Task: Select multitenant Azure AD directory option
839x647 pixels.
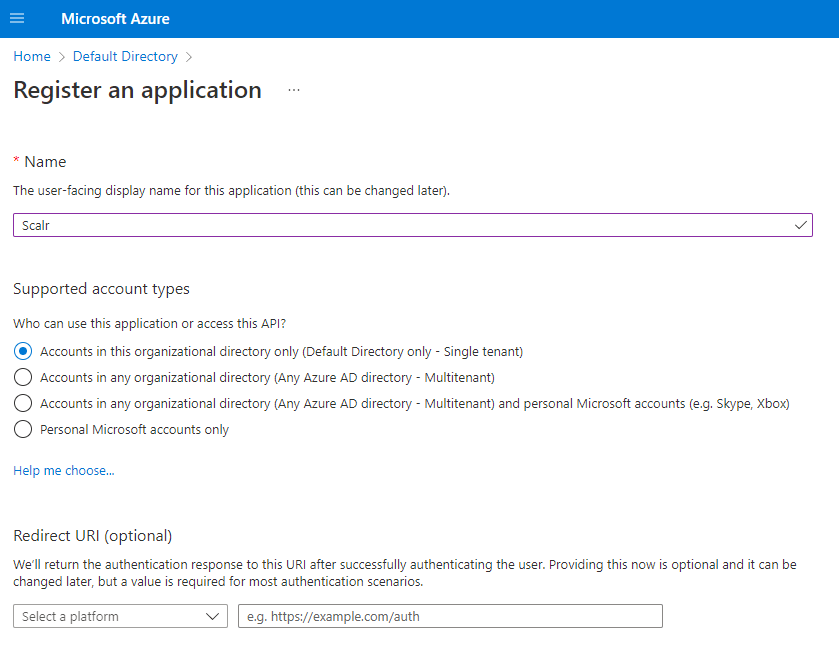Action: click(x=23, y=378)
